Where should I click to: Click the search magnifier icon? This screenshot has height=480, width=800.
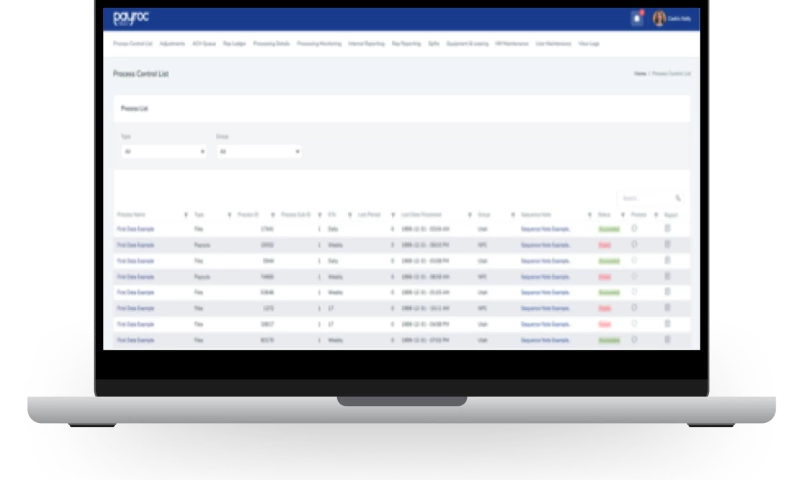678,198
